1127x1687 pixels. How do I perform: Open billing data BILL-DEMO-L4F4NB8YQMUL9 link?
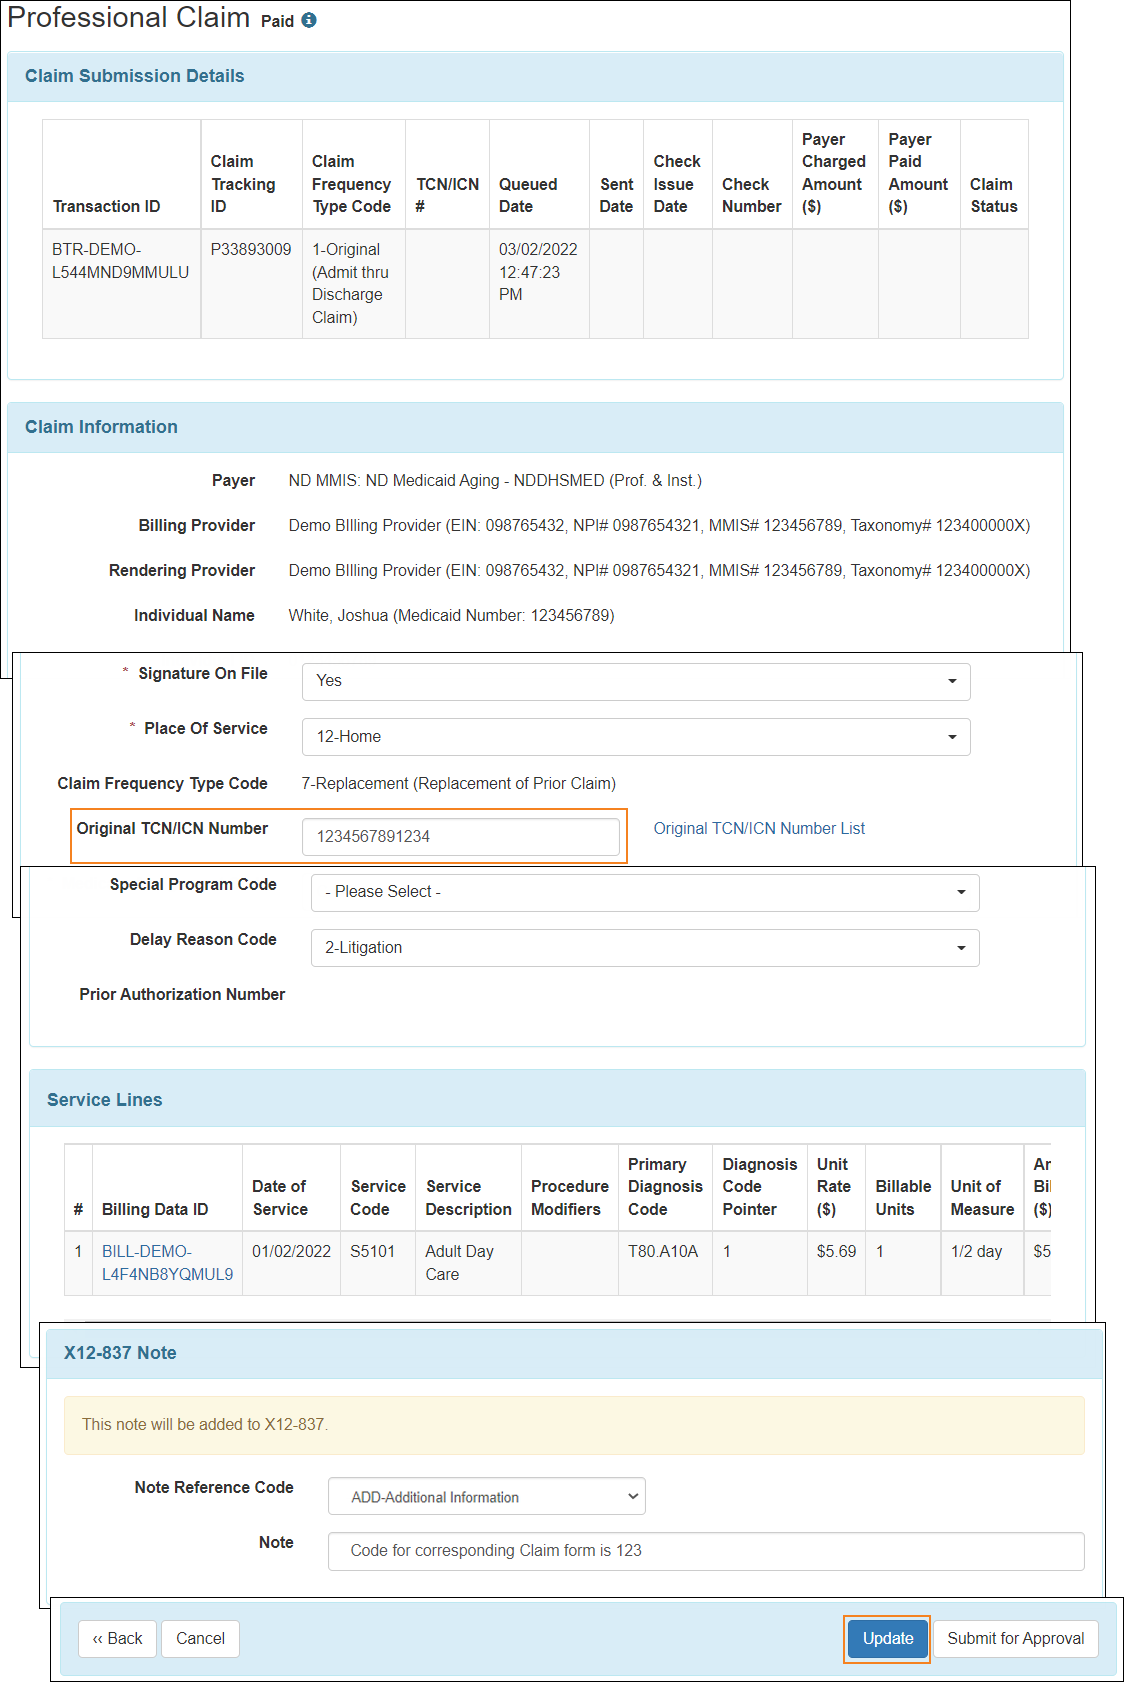166,1263
